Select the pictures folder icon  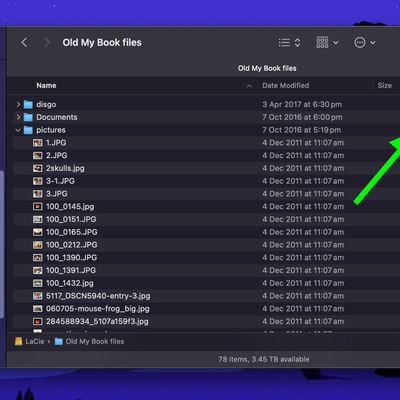tap(28, 130)
